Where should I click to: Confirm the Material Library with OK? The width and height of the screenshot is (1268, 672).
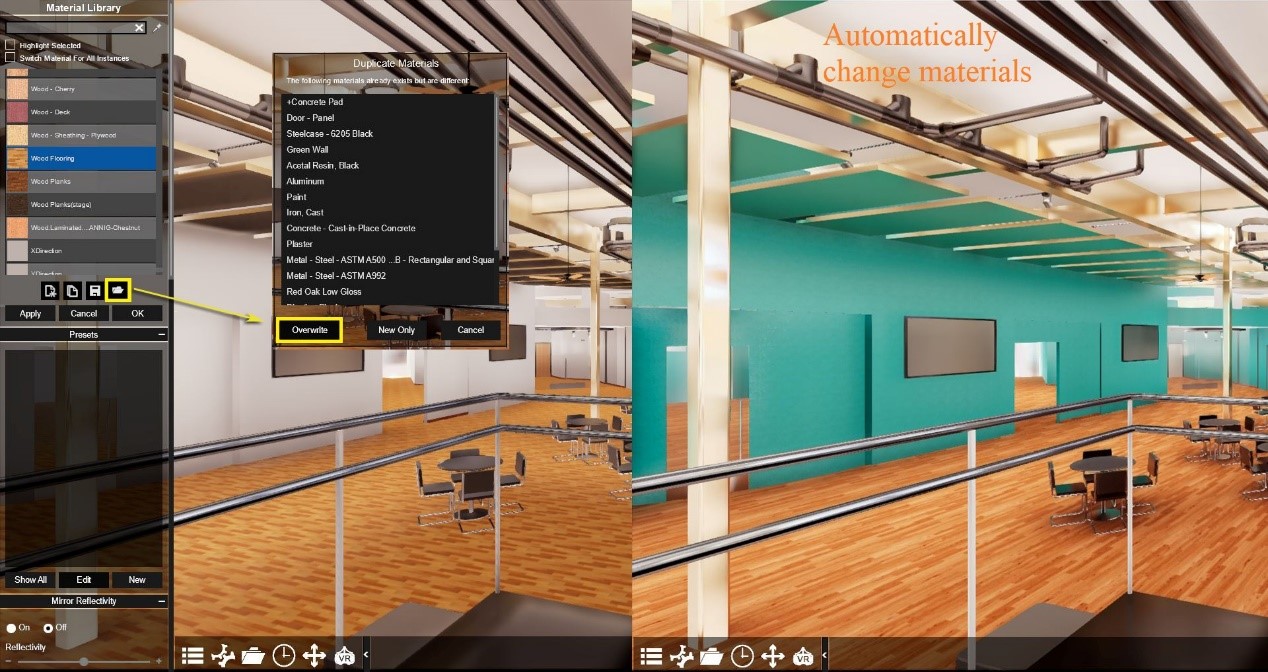[137, 313]
